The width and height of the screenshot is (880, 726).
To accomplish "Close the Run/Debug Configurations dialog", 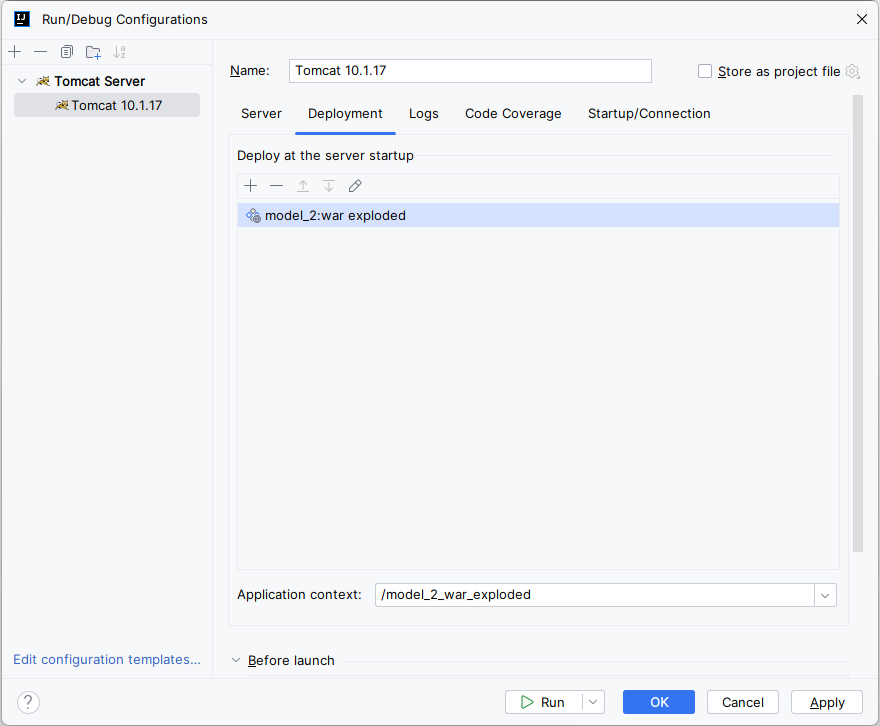I will click(862, 19).
